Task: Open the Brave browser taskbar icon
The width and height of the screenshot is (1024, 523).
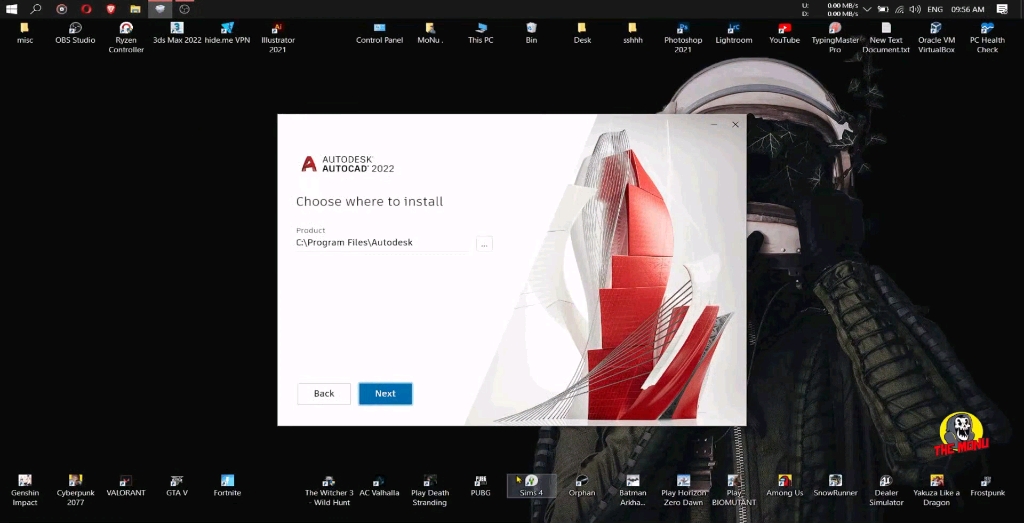Action: [111, 9]
